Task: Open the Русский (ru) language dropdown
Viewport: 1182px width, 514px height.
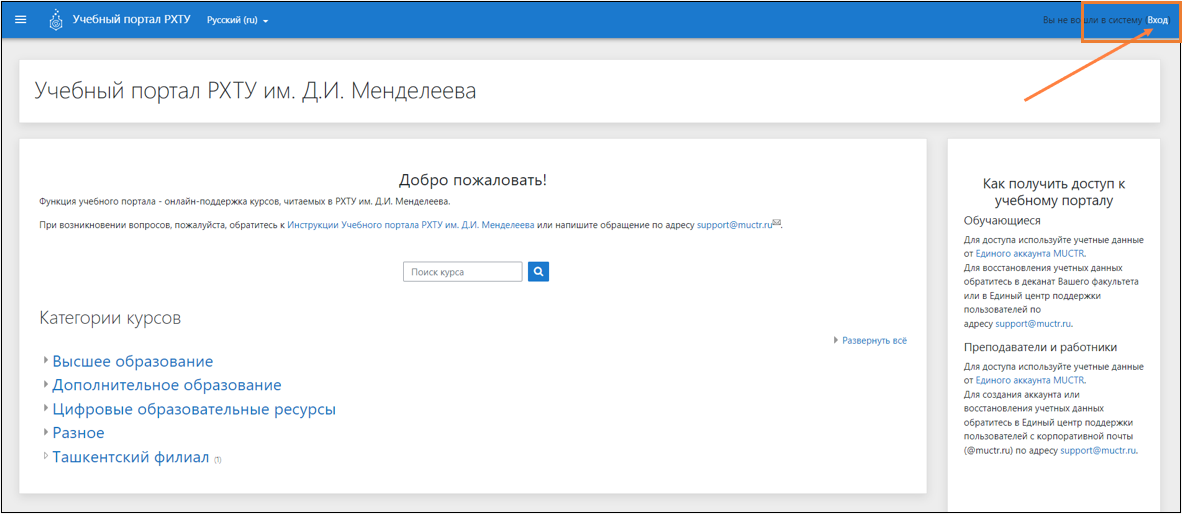Action: tap(237, 20)
